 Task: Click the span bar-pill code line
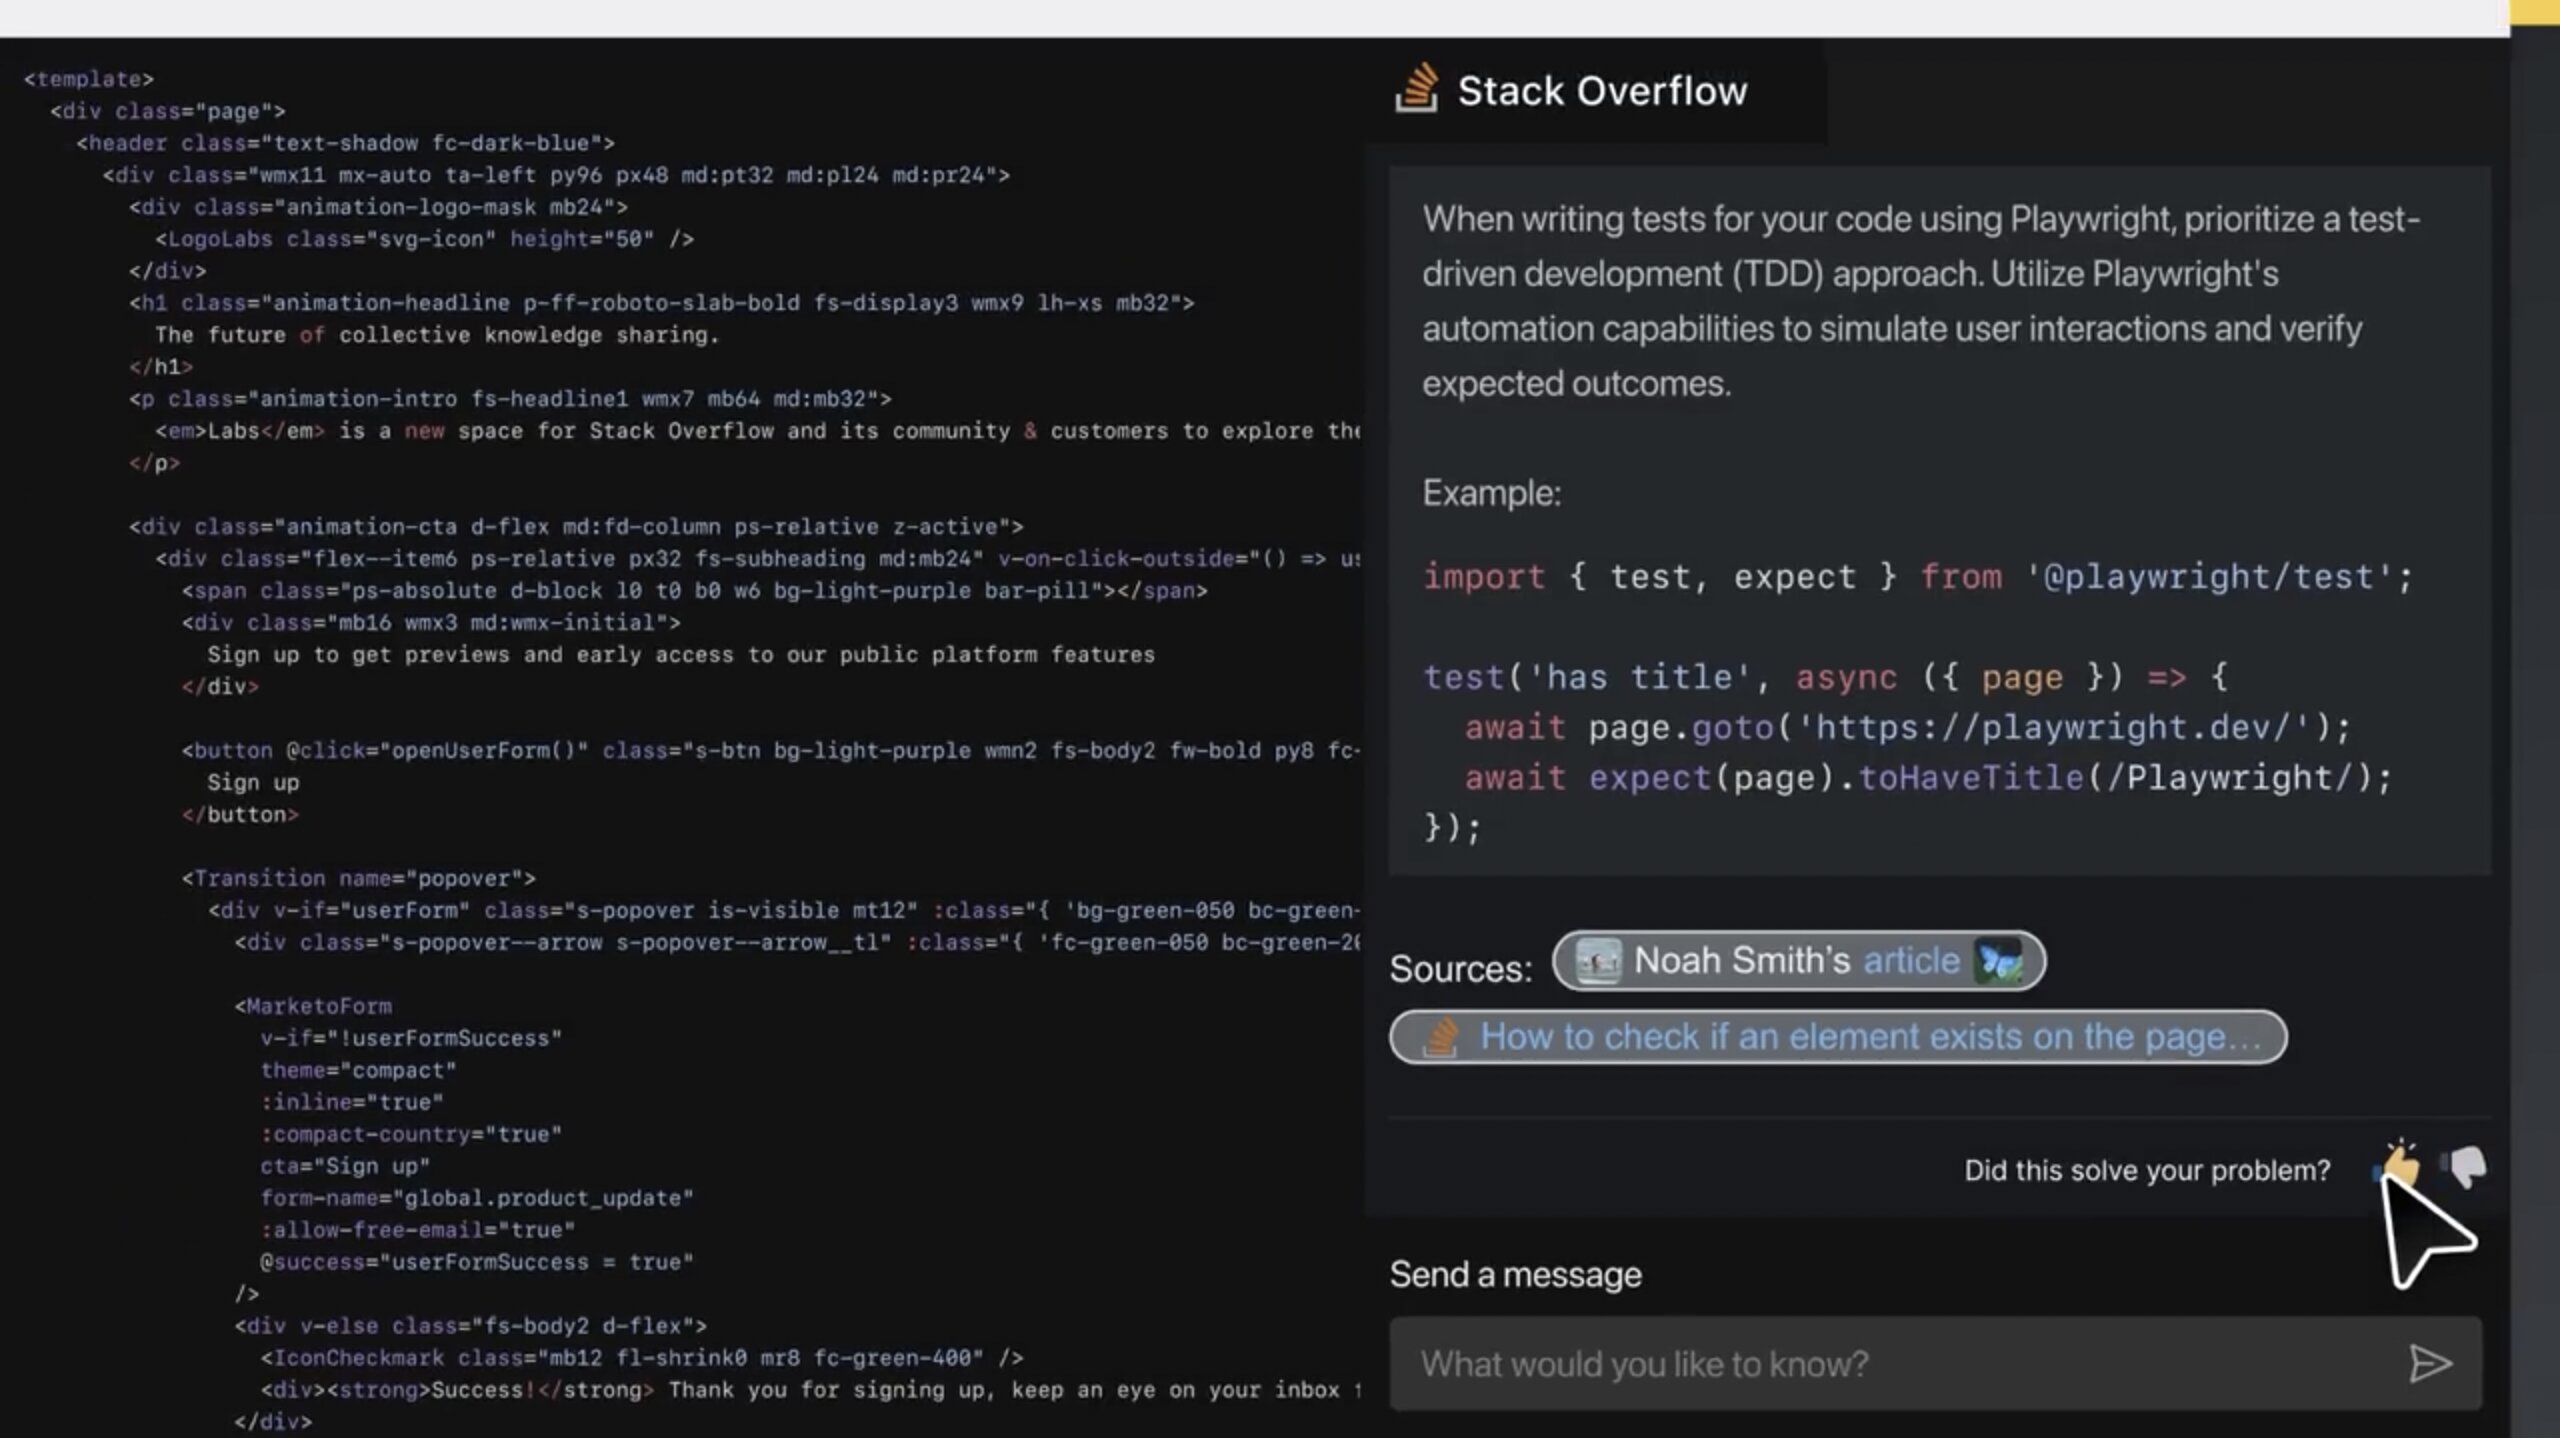click(694, 591)
